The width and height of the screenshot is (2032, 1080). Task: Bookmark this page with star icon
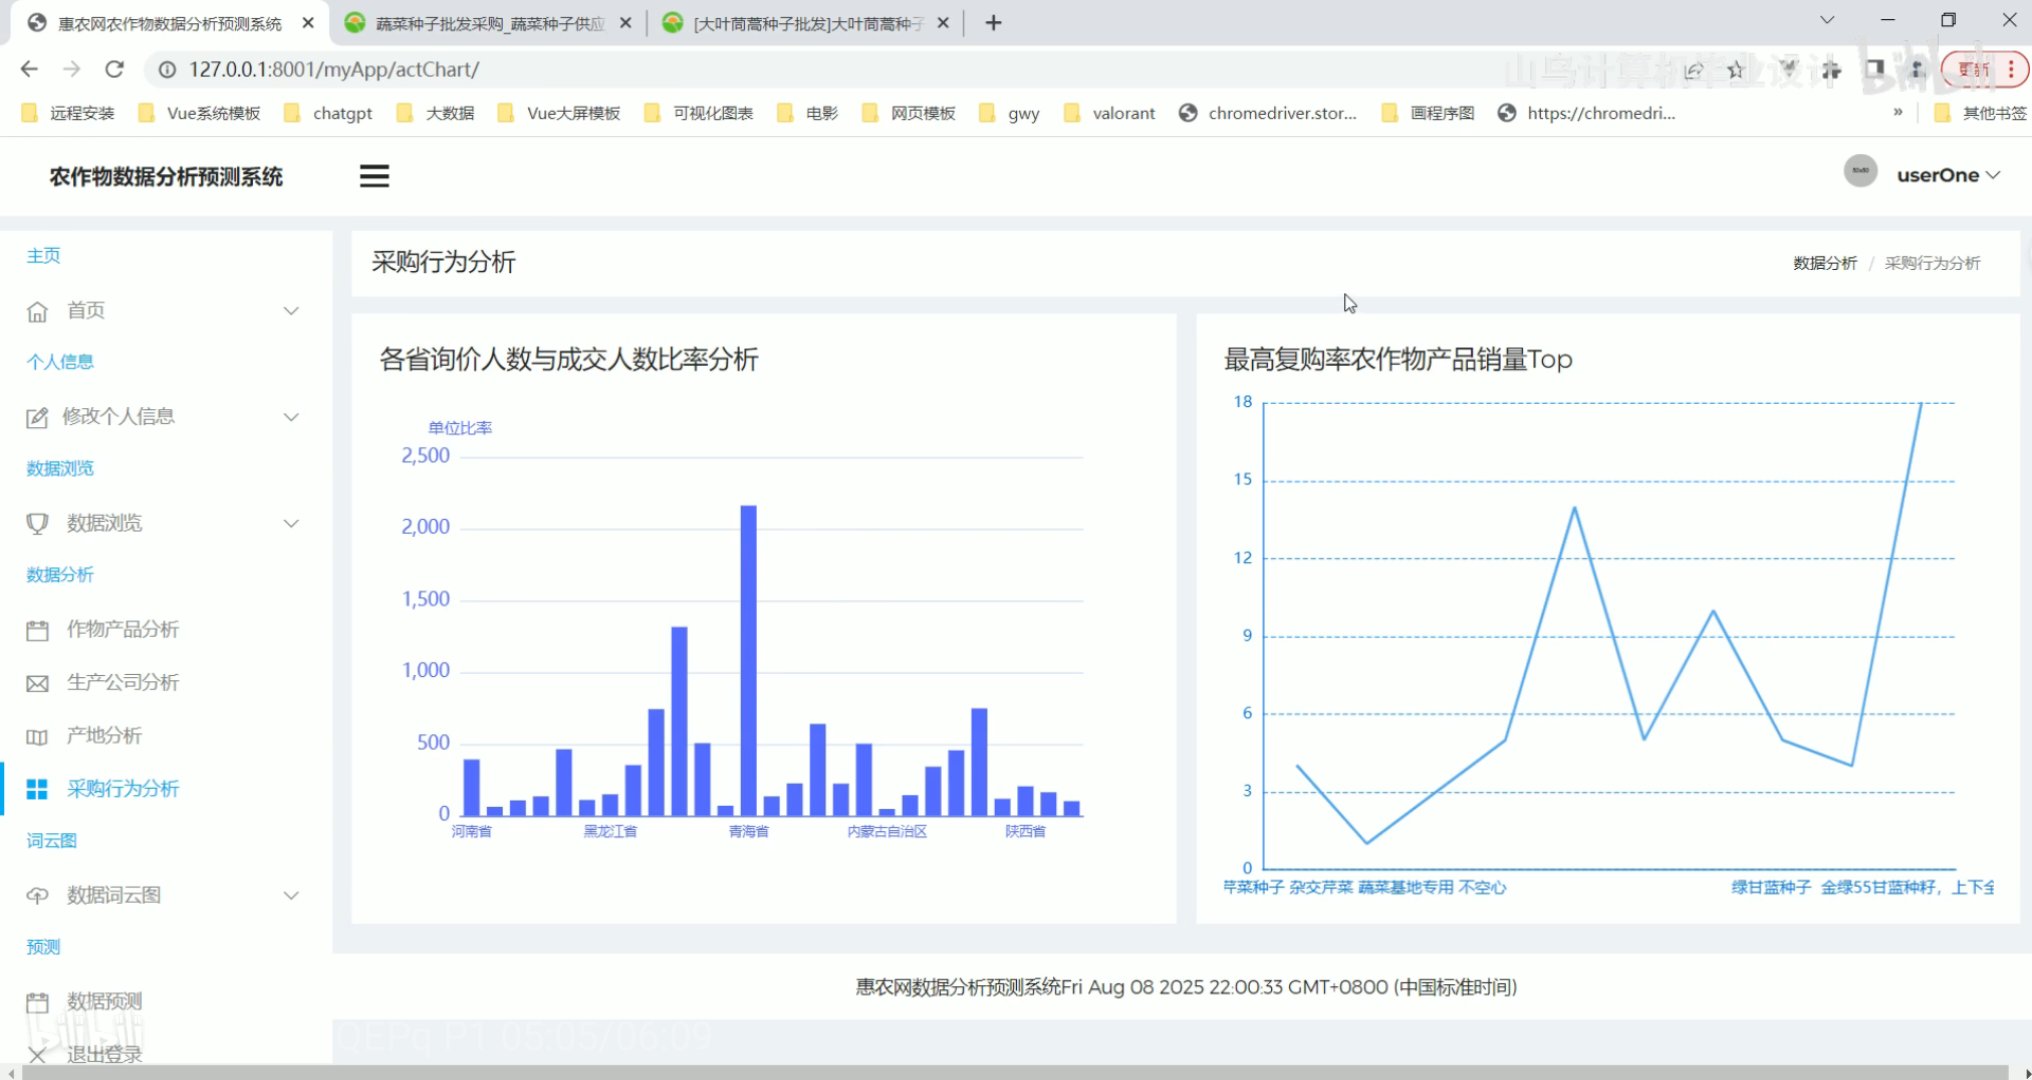pyautogui.click(x=1735, y=69)
